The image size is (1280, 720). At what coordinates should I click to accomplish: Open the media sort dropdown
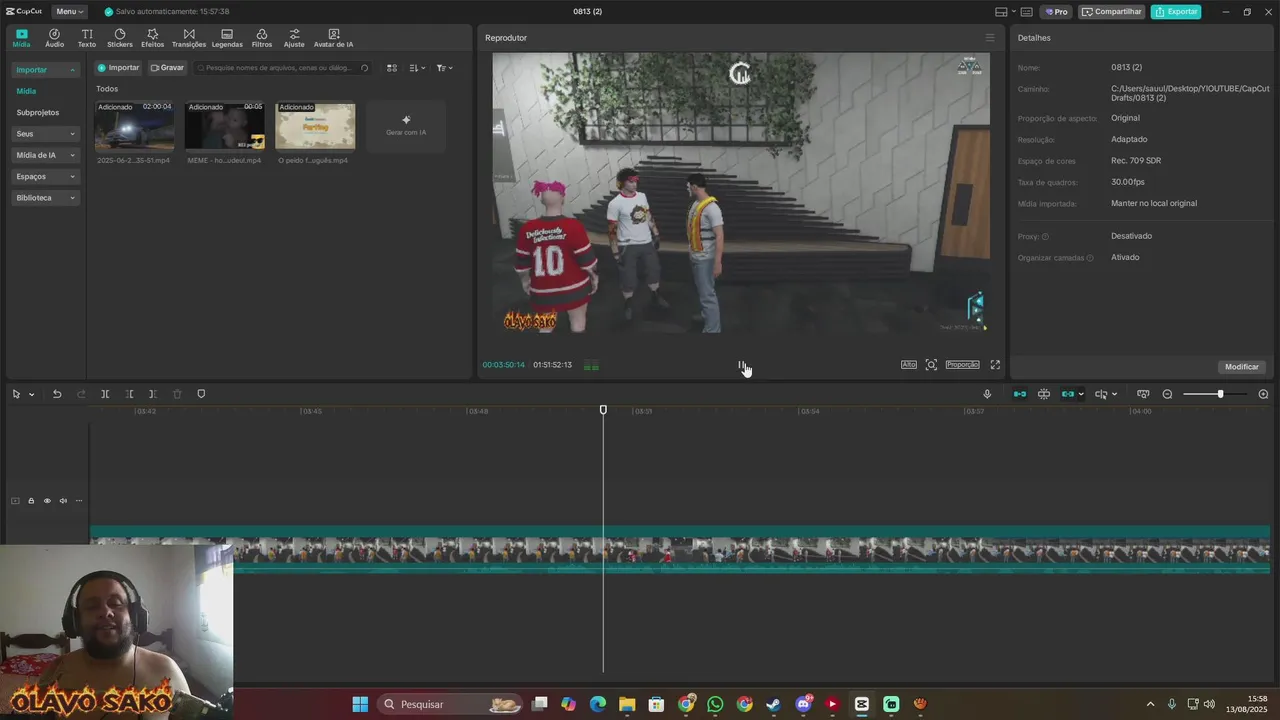[417, 68]
